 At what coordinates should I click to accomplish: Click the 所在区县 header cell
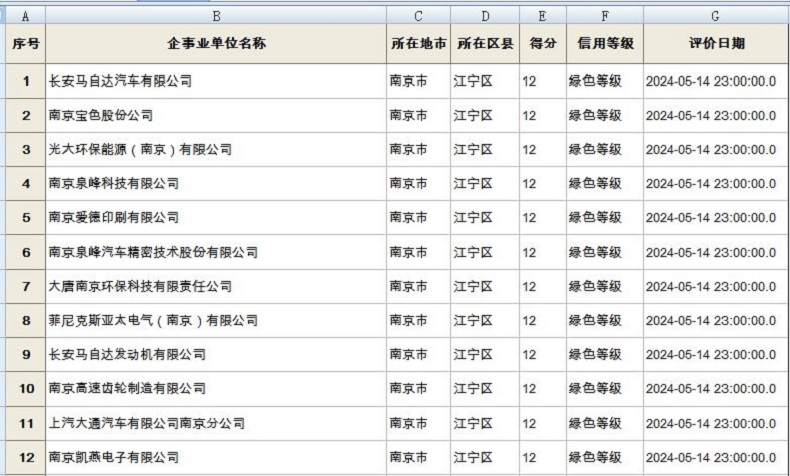coord(485,43)
